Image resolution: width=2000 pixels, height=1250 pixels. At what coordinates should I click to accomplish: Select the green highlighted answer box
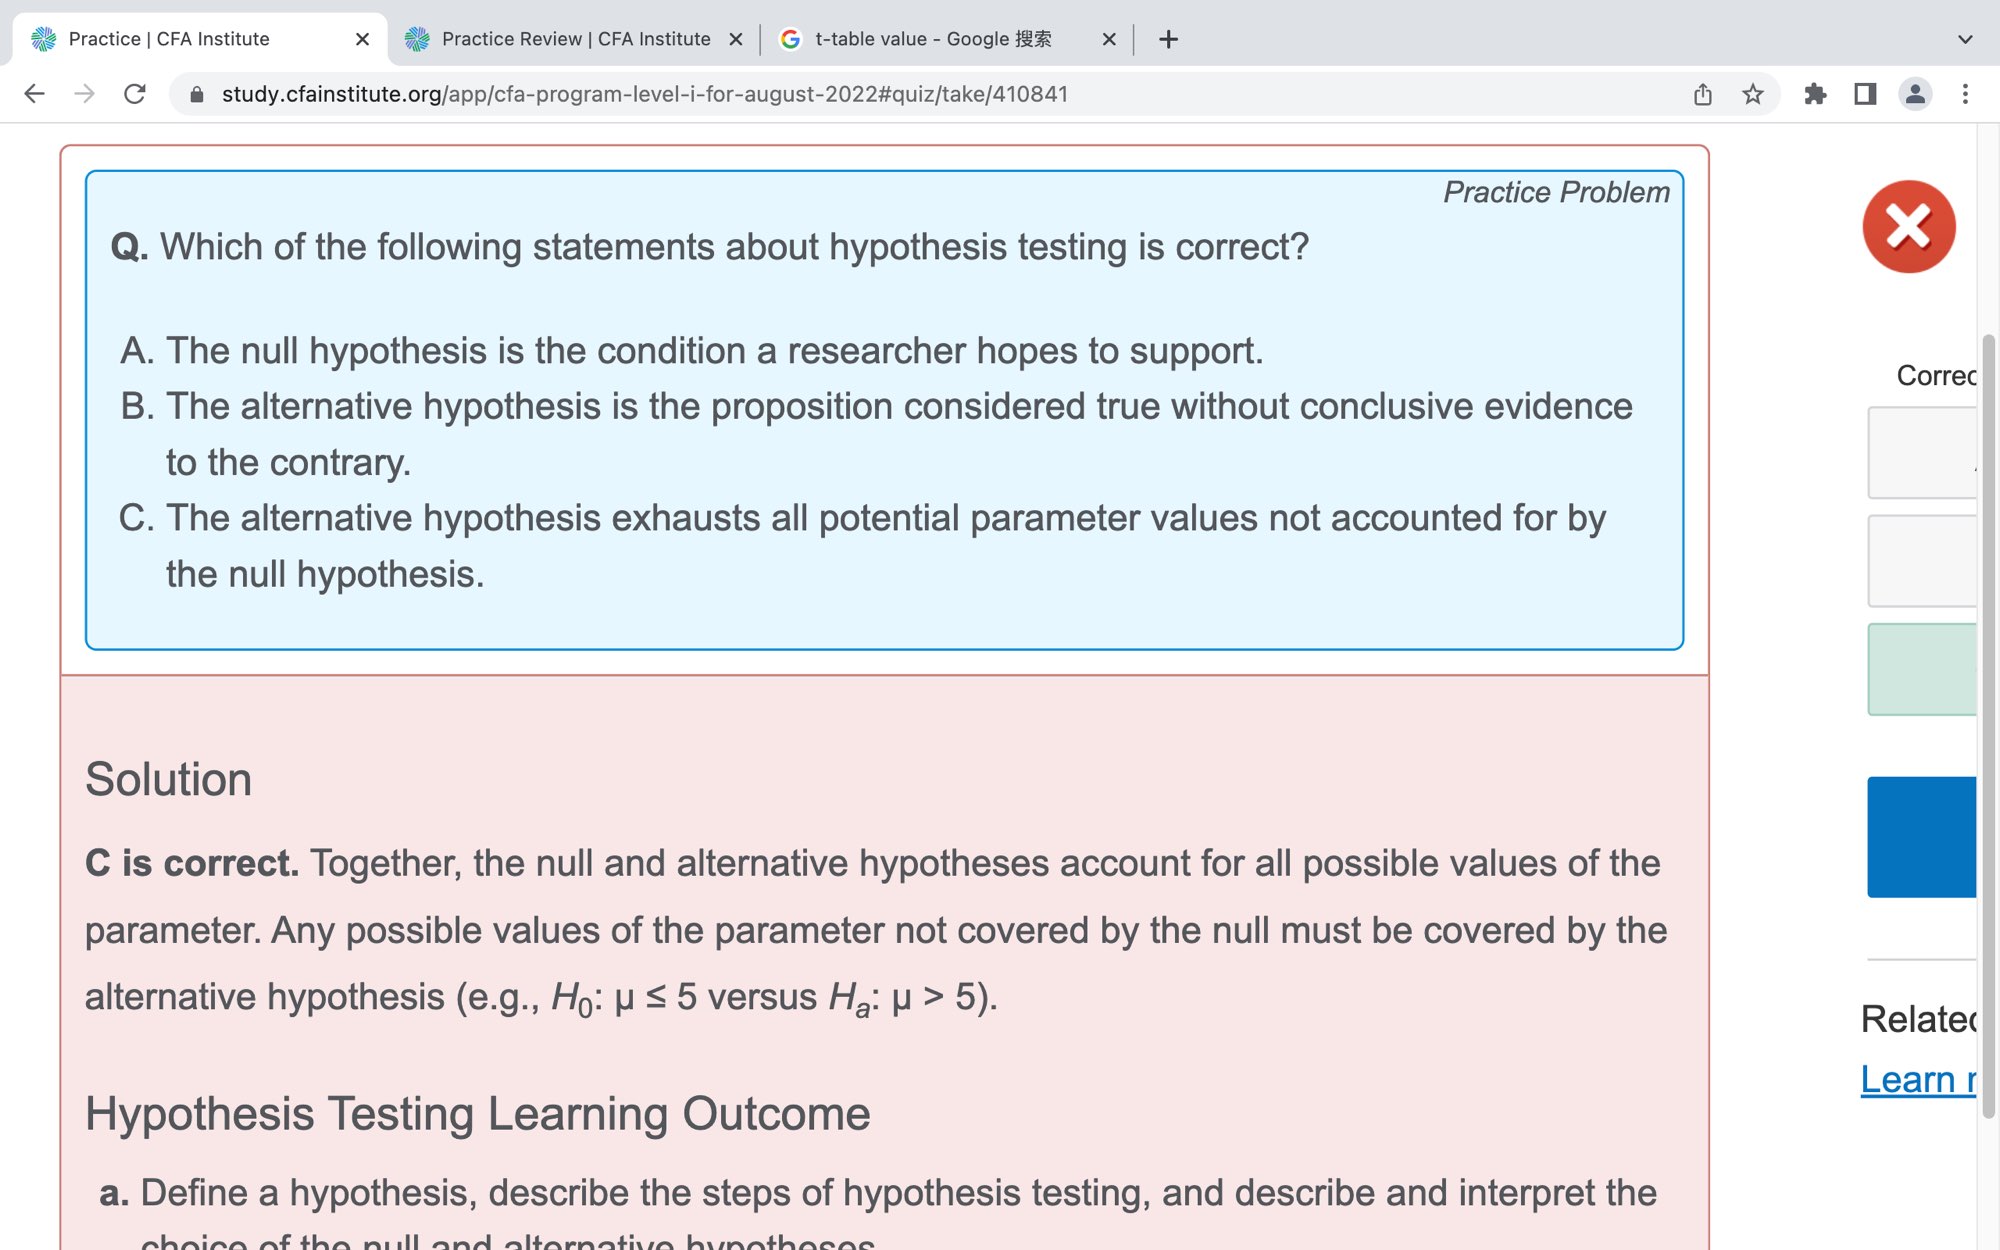coord(1921,669)
